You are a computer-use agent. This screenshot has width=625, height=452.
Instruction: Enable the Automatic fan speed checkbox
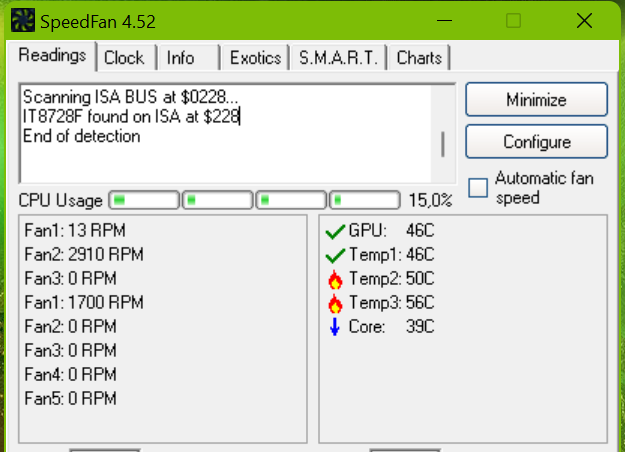point(479,187)
